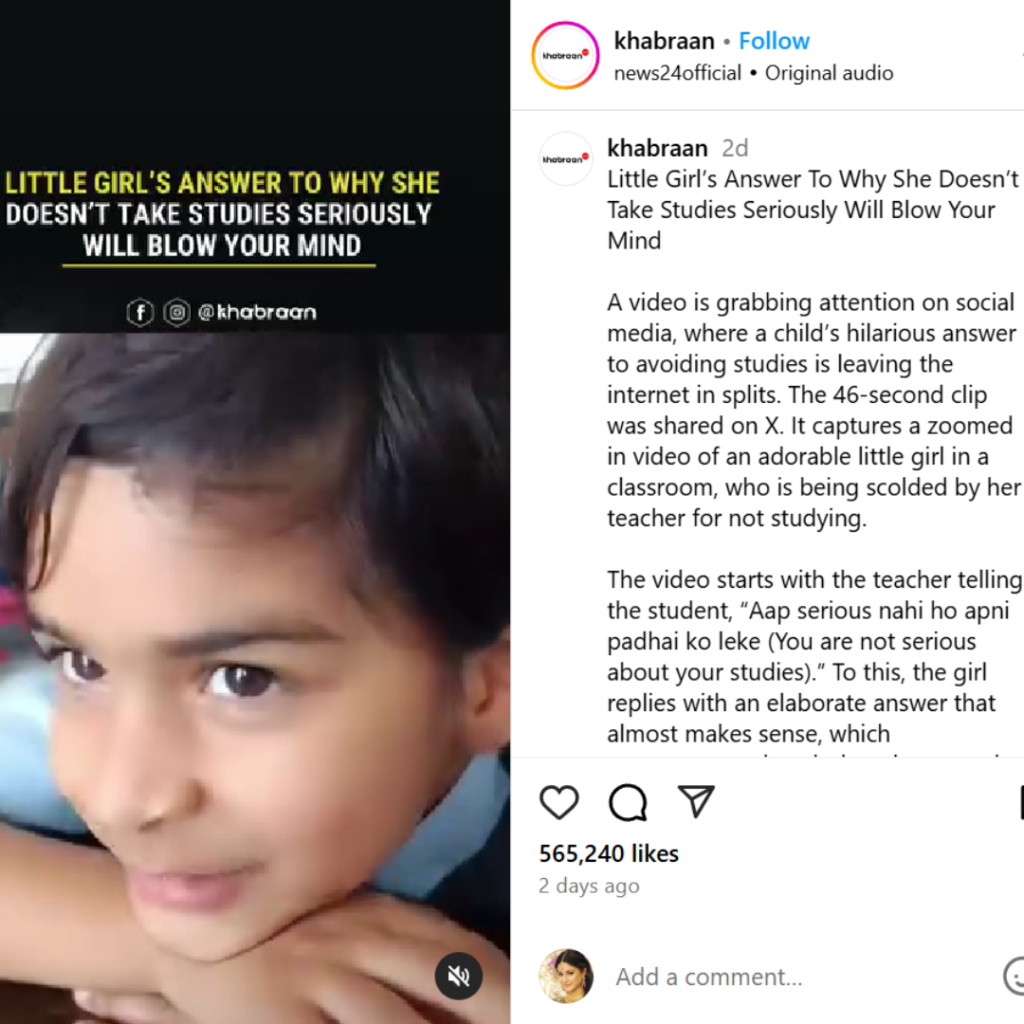The height and width of the screenshot is (1024, 1024).
Task: Unmute the video sound
Action: 458,976
